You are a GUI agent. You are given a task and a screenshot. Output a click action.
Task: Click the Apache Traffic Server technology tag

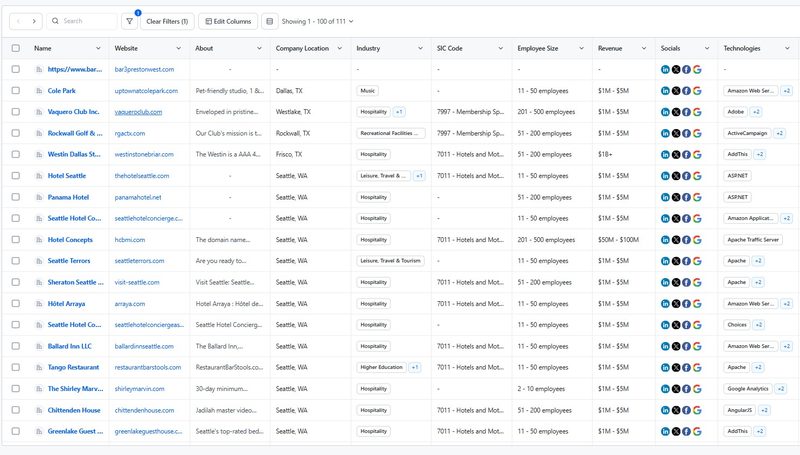coord(753,240)
